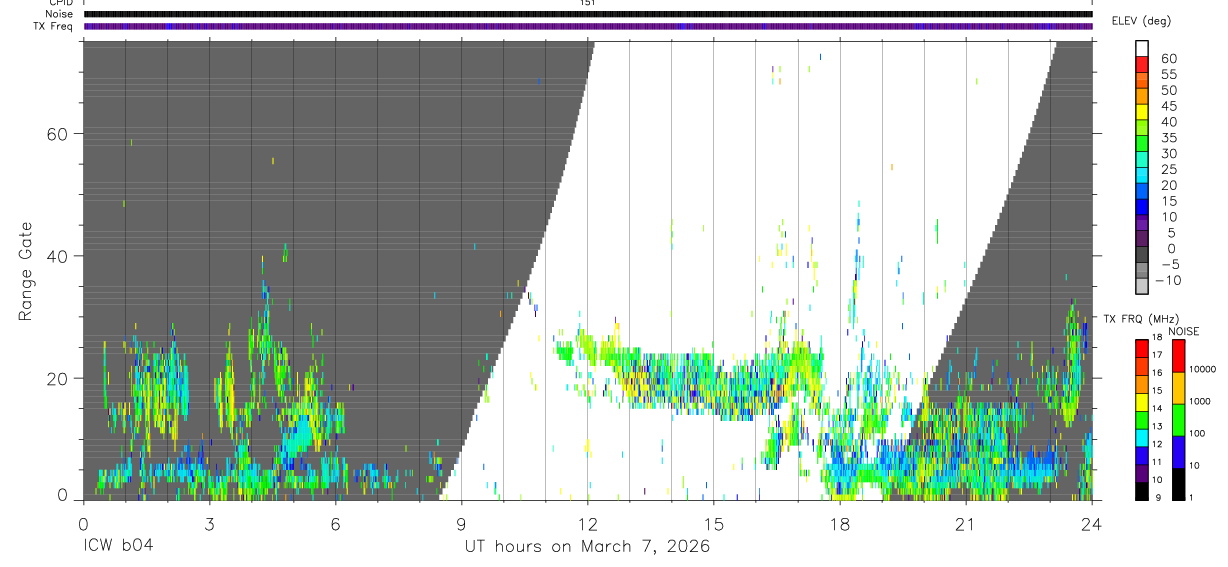Screen dimensions: 1228x567
Task: Click the TX FRQ scale value 13
Action: pyautogui.click(x=1157, y=427)
